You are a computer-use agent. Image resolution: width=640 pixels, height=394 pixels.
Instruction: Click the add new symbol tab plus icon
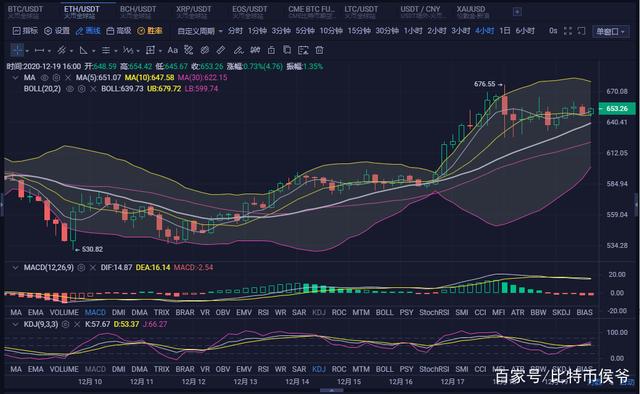517,12
